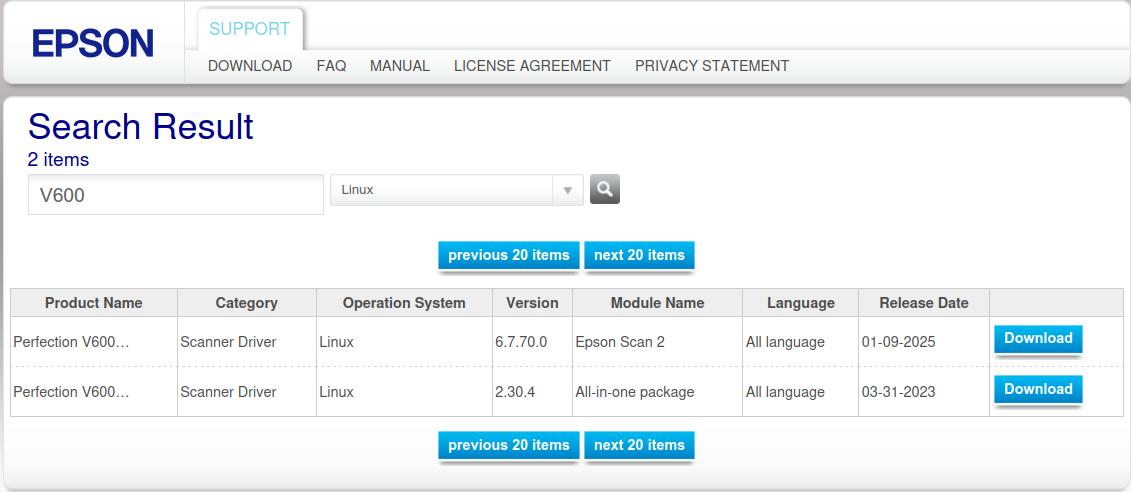Select the SUPPORT tab
Screen dimensions: 1131x492
tap(250, 29)
